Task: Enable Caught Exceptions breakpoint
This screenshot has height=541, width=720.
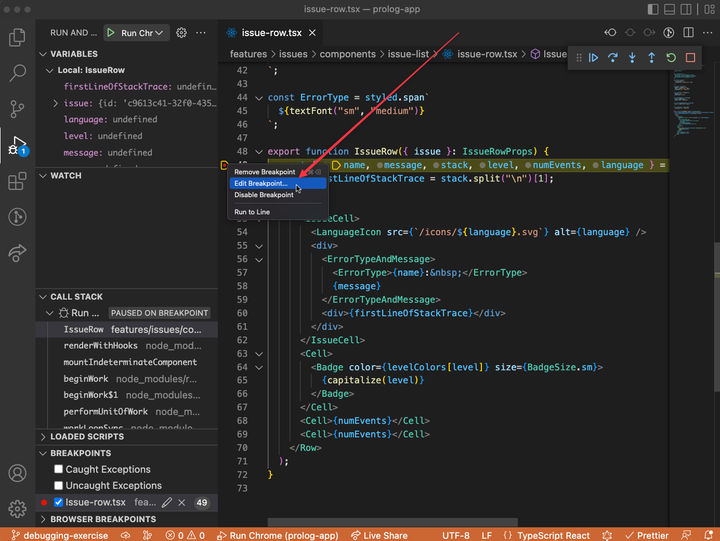Action: 59,469
